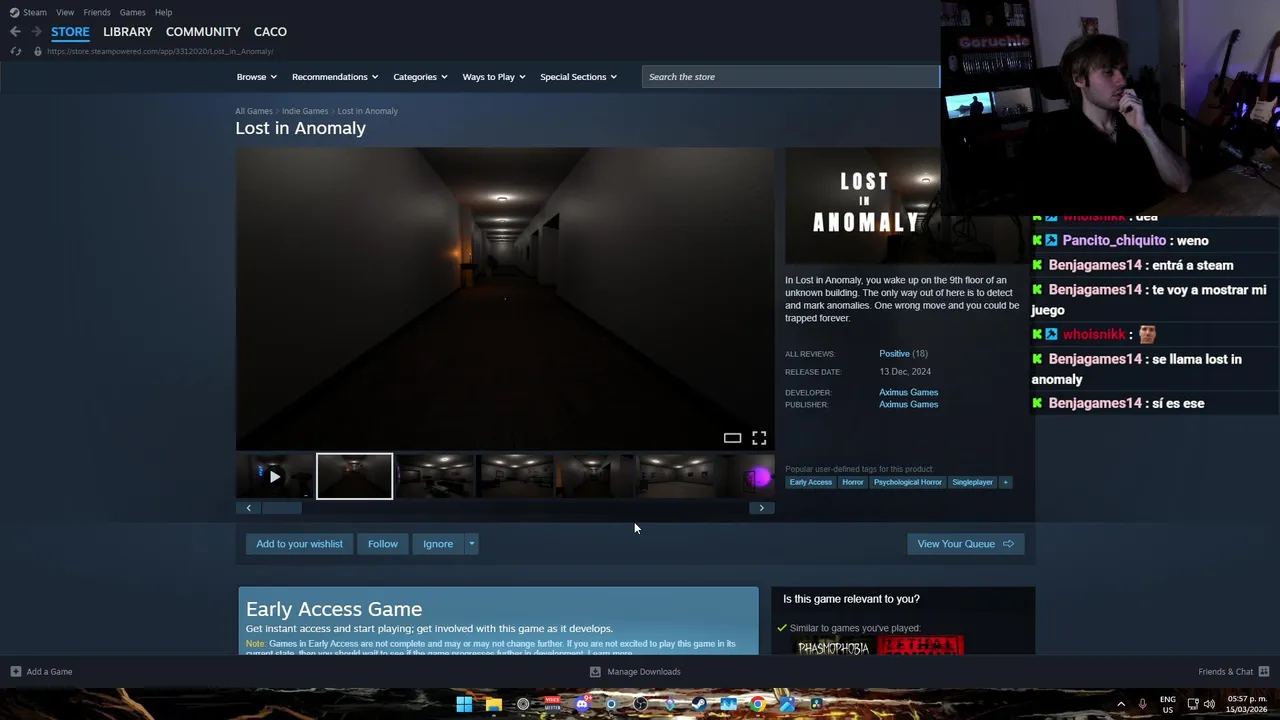This screenshot has height=720, width=1280.
Task: Toggle theater mode for the media viewer
Action: (x=732, y=438)
